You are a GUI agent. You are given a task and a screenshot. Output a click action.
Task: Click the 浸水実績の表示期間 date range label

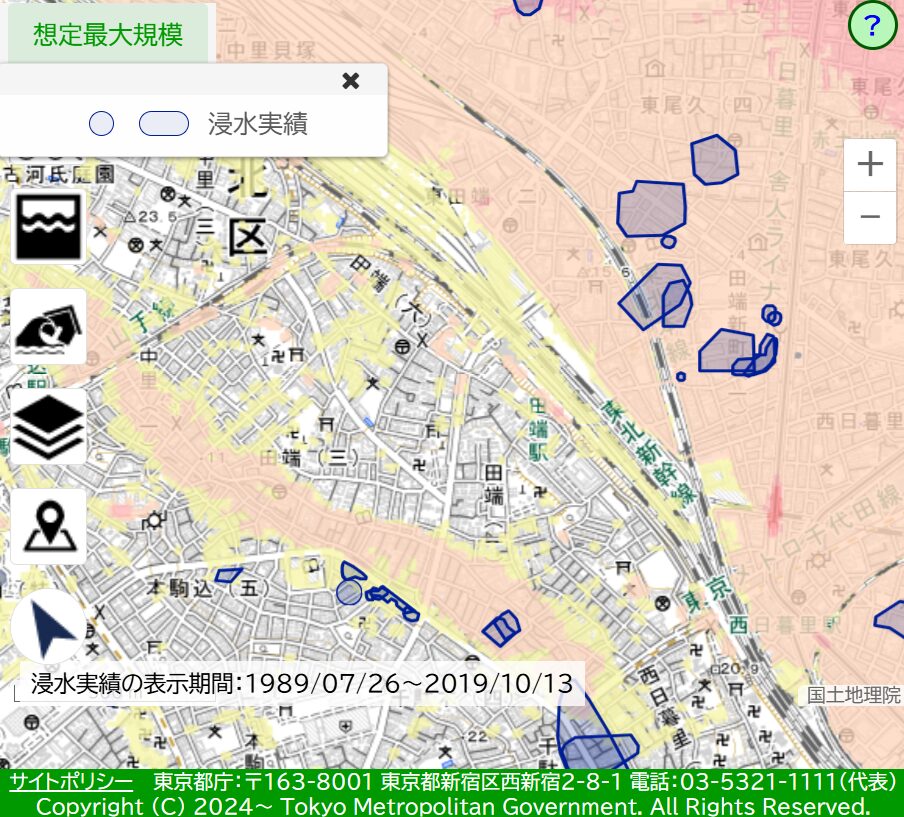point(302,684)
